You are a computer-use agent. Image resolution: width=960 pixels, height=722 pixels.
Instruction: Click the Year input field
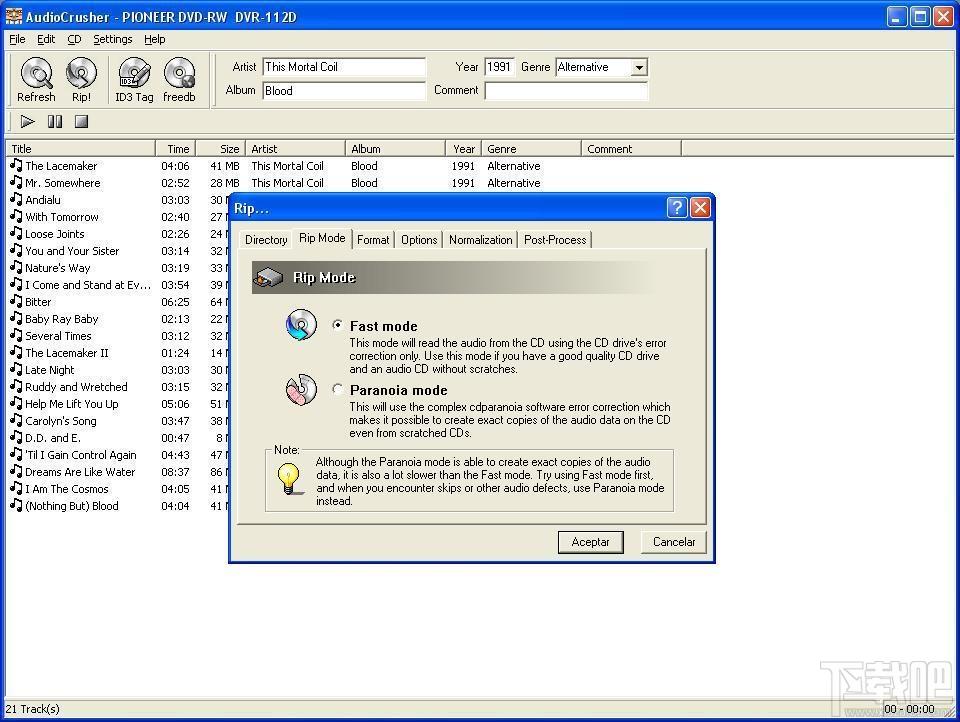499,67
